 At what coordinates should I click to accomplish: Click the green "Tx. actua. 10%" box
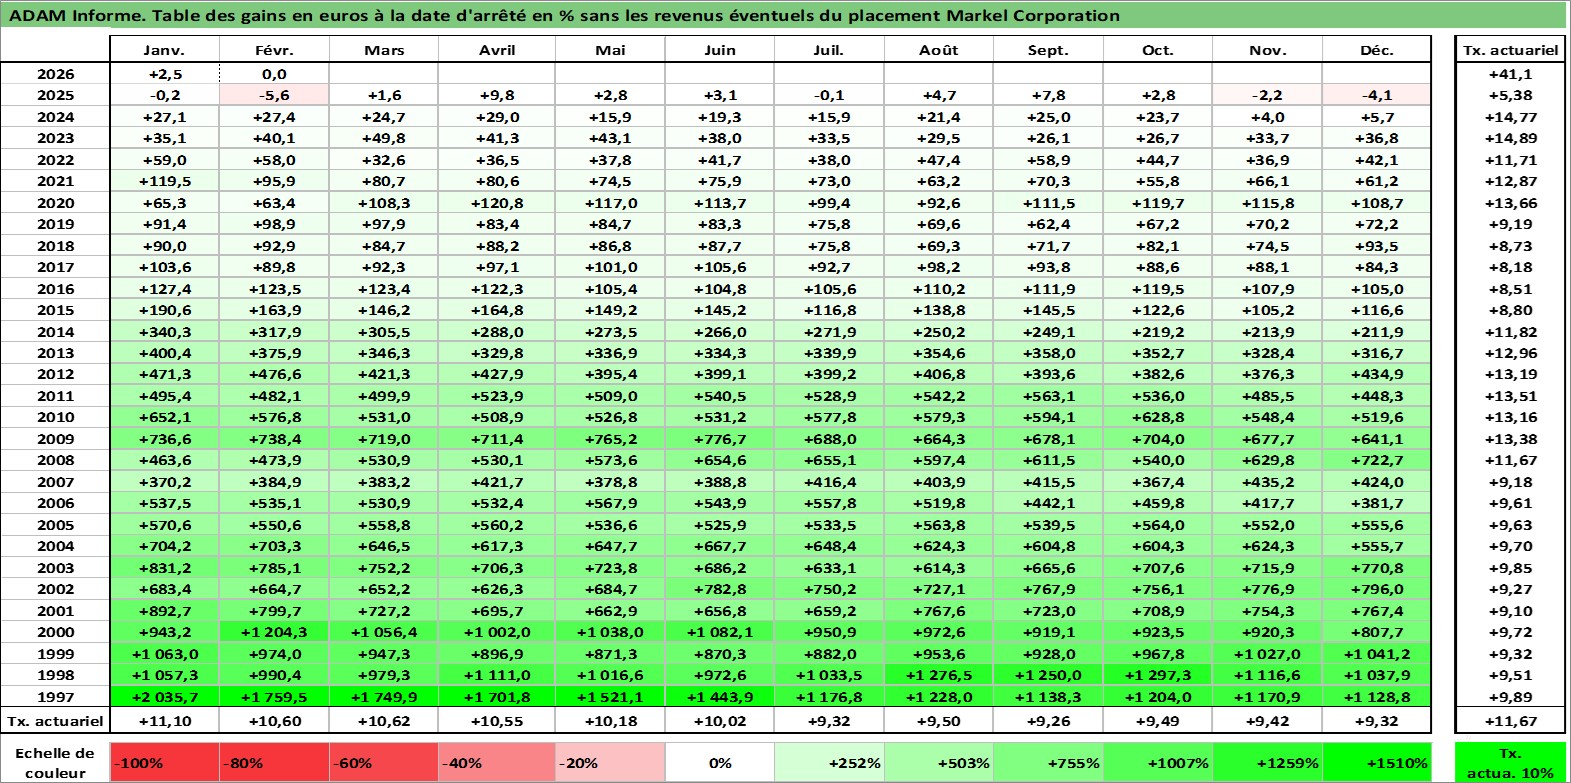tap(1510, 763)
